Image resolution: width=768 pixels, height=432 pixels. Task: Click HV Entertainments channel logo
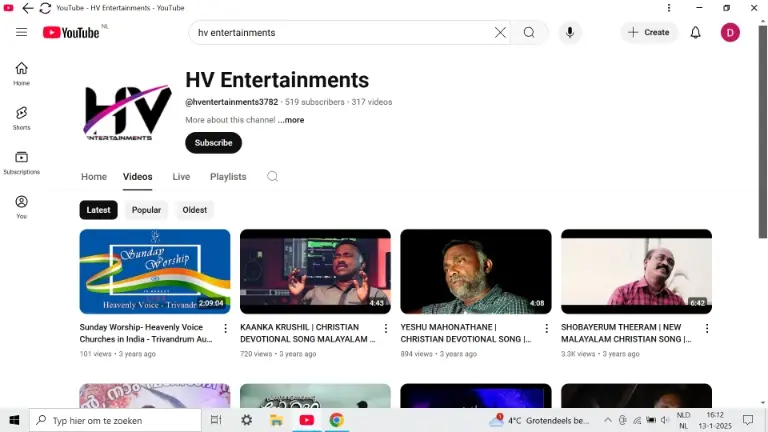click(127, 112)
